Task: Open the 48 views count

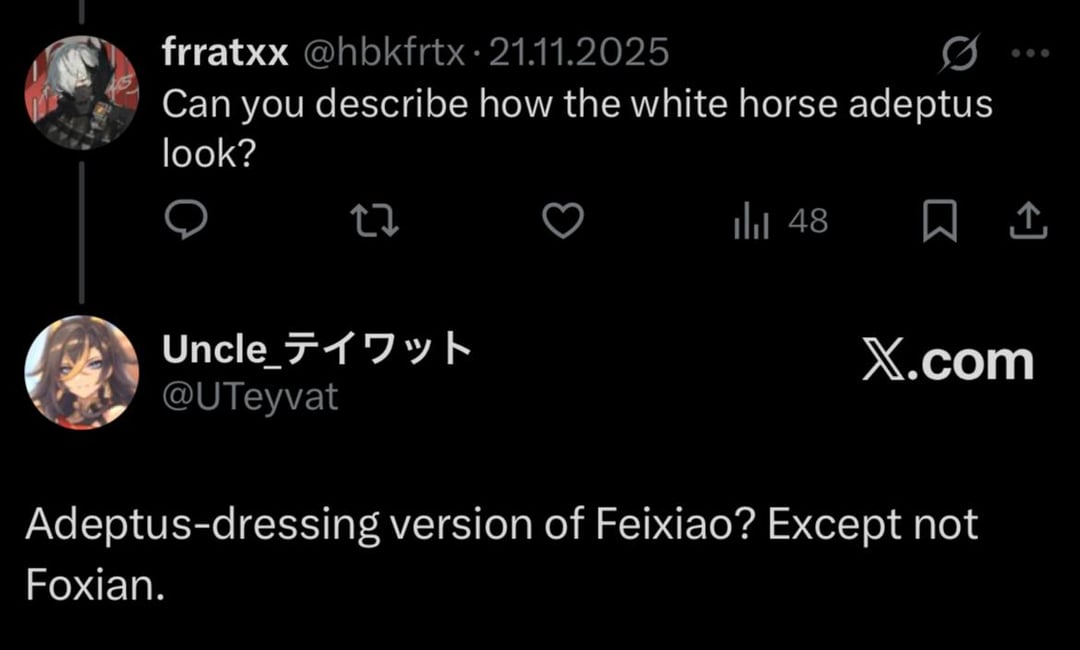Action: point(808,221)
